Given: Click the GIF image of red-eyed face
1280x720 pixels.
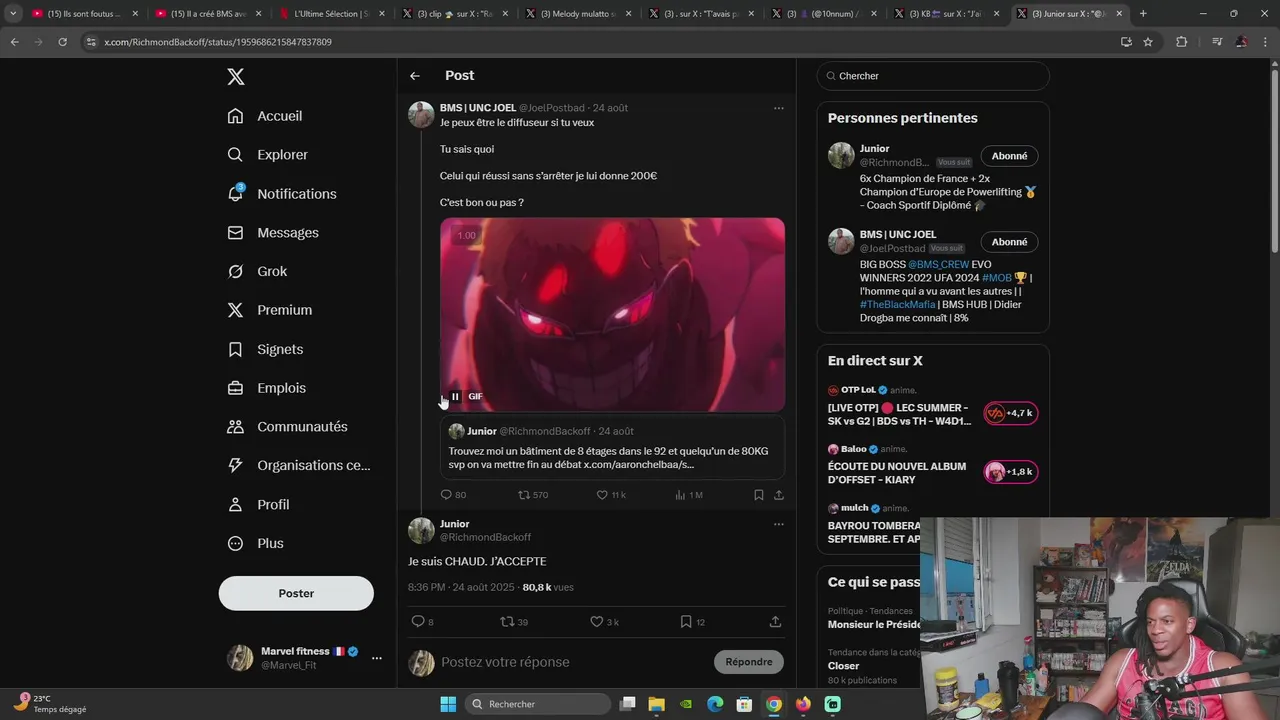Looking at the screenshot, I should [x=612, y=315].
